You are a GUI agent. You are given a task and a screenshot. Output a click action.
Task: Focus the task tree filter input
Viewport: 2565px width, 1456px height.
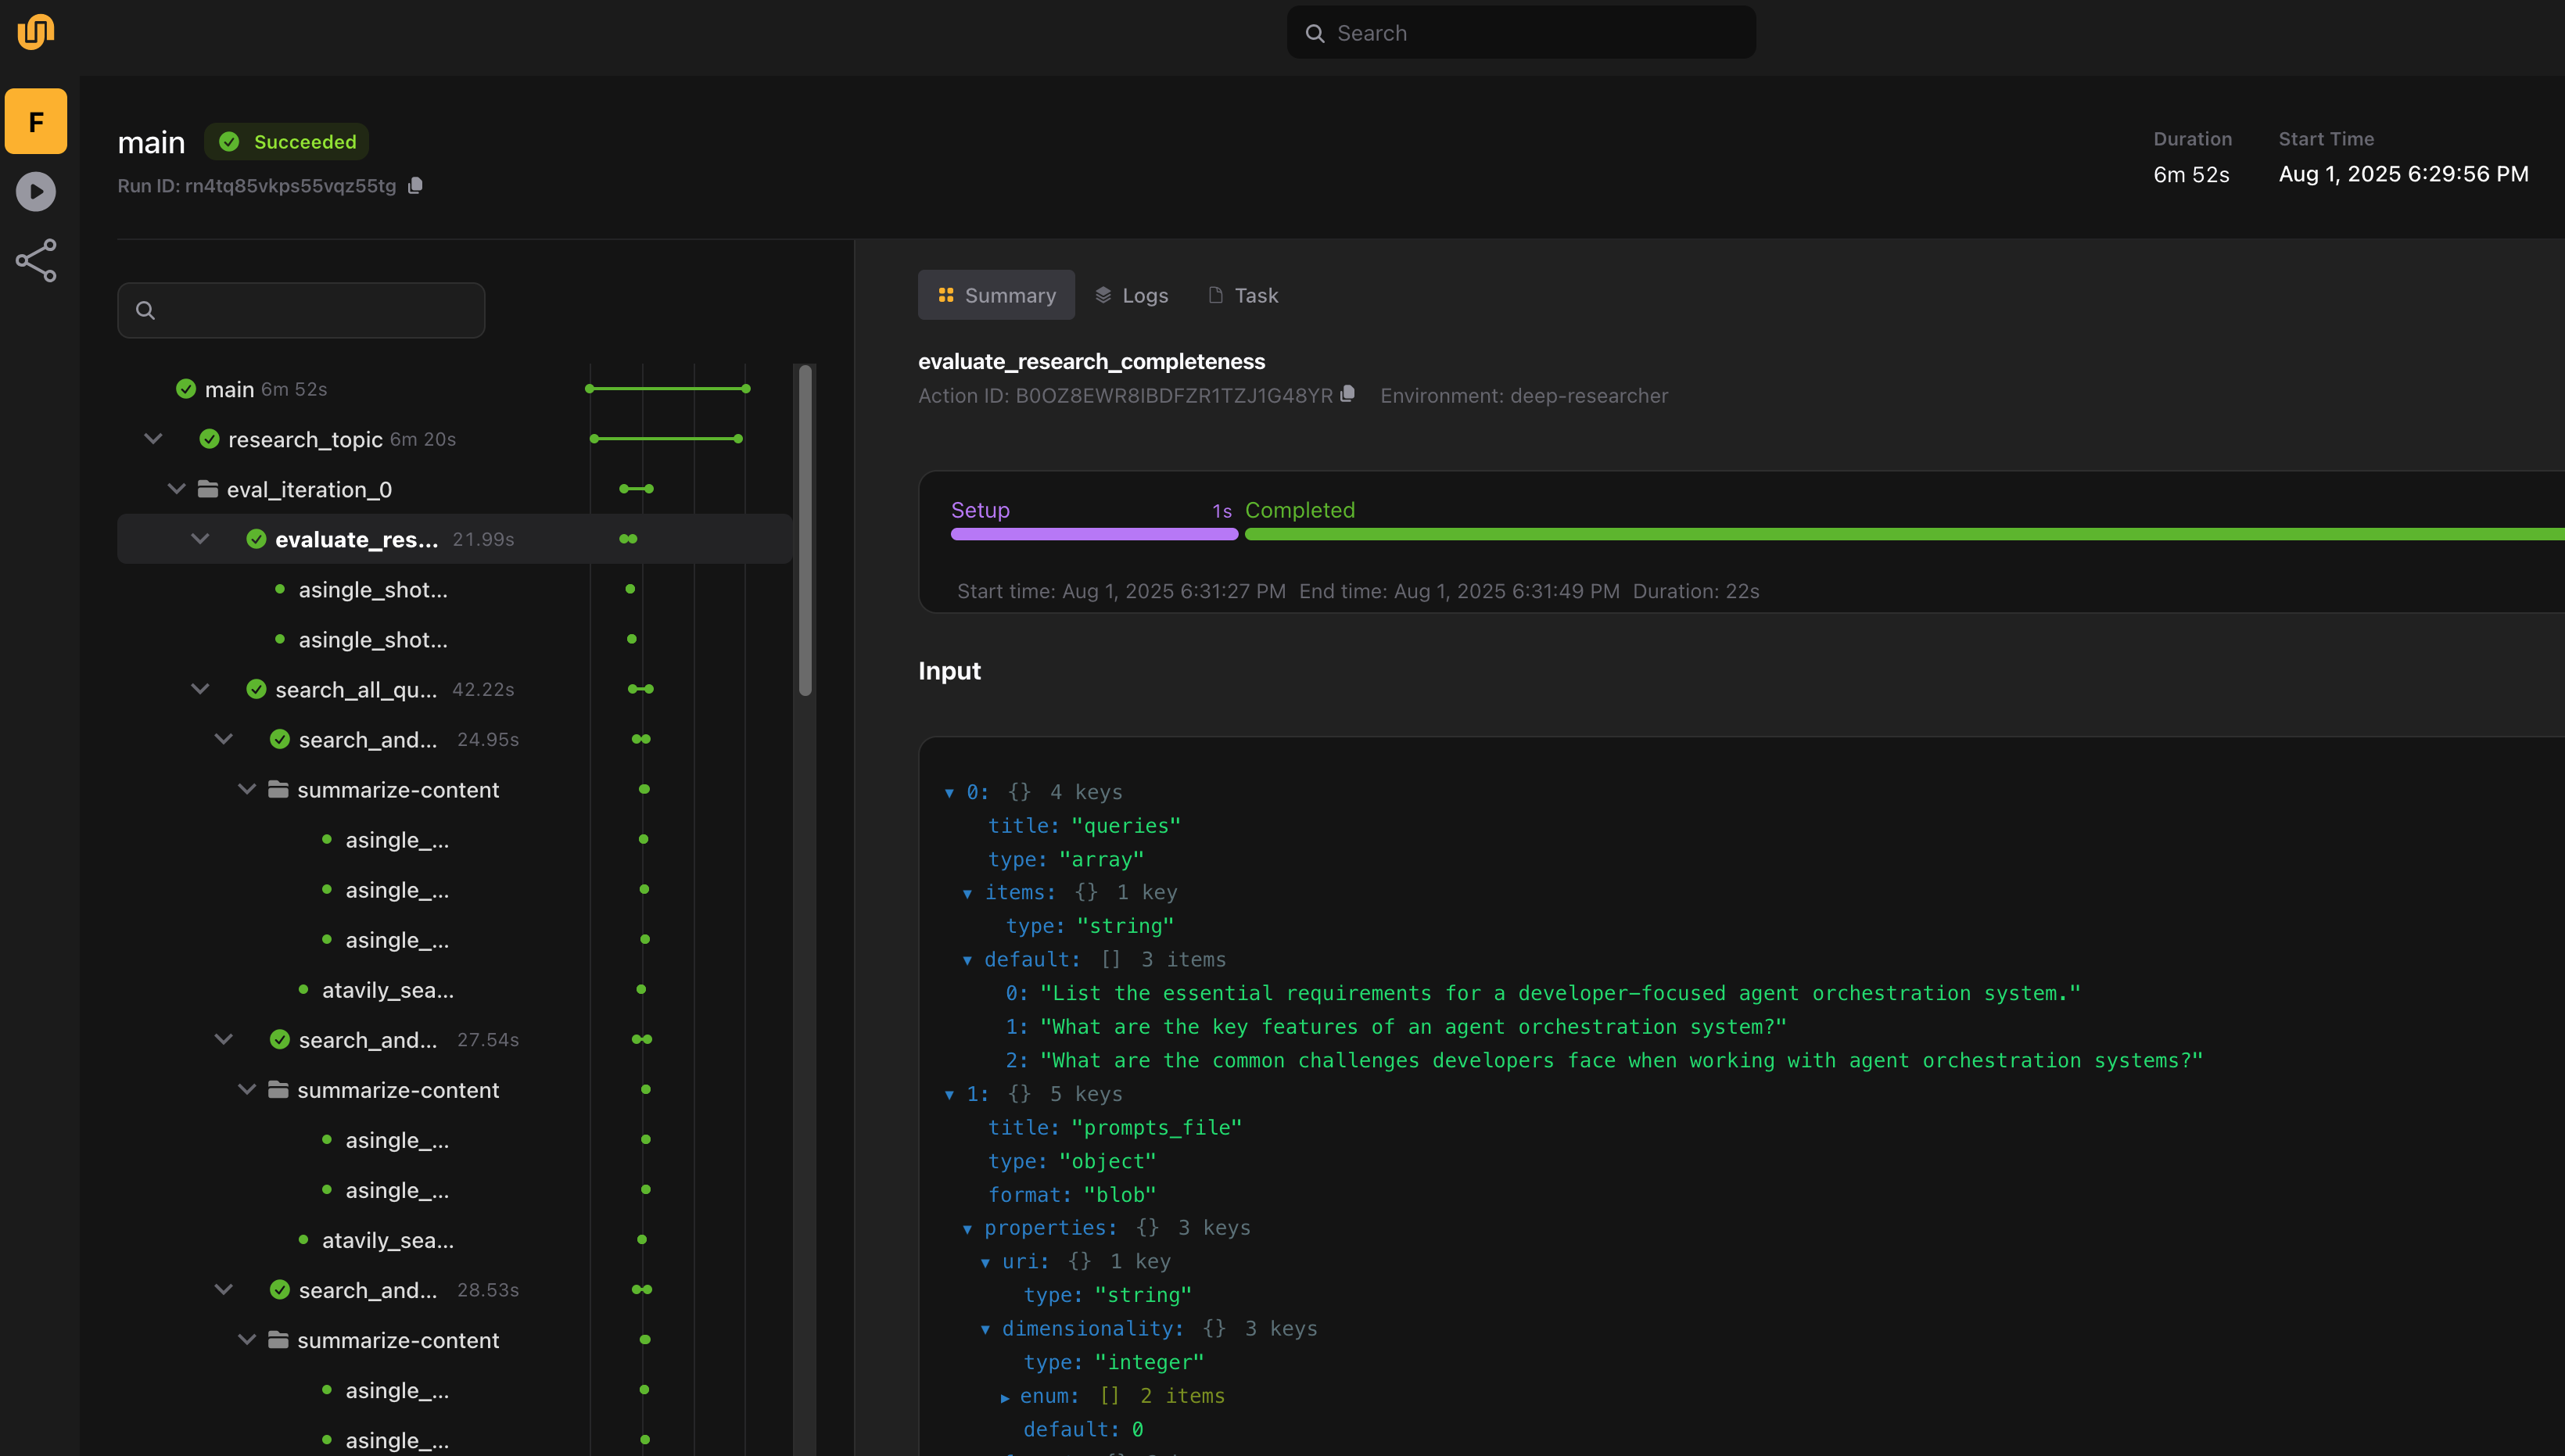(x=301, y=310)
